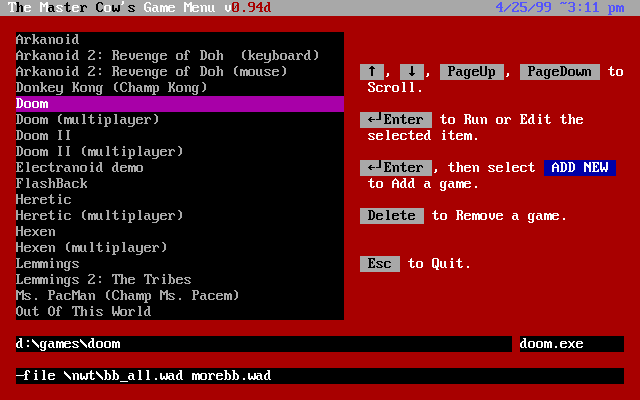Click the blue ADD NEW label
The image size is (640, 400).
point(580,168)
